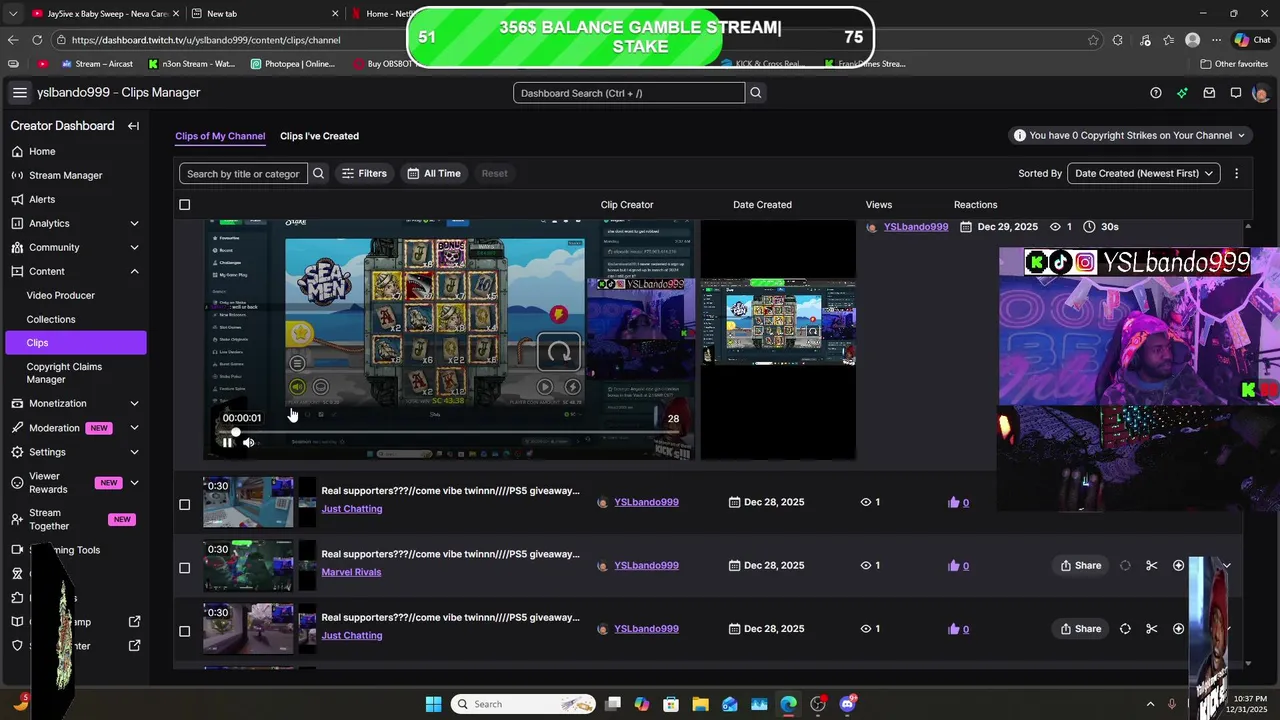Edit the Marvel Rivals clip with scissors

click(x=1152, y=566)
